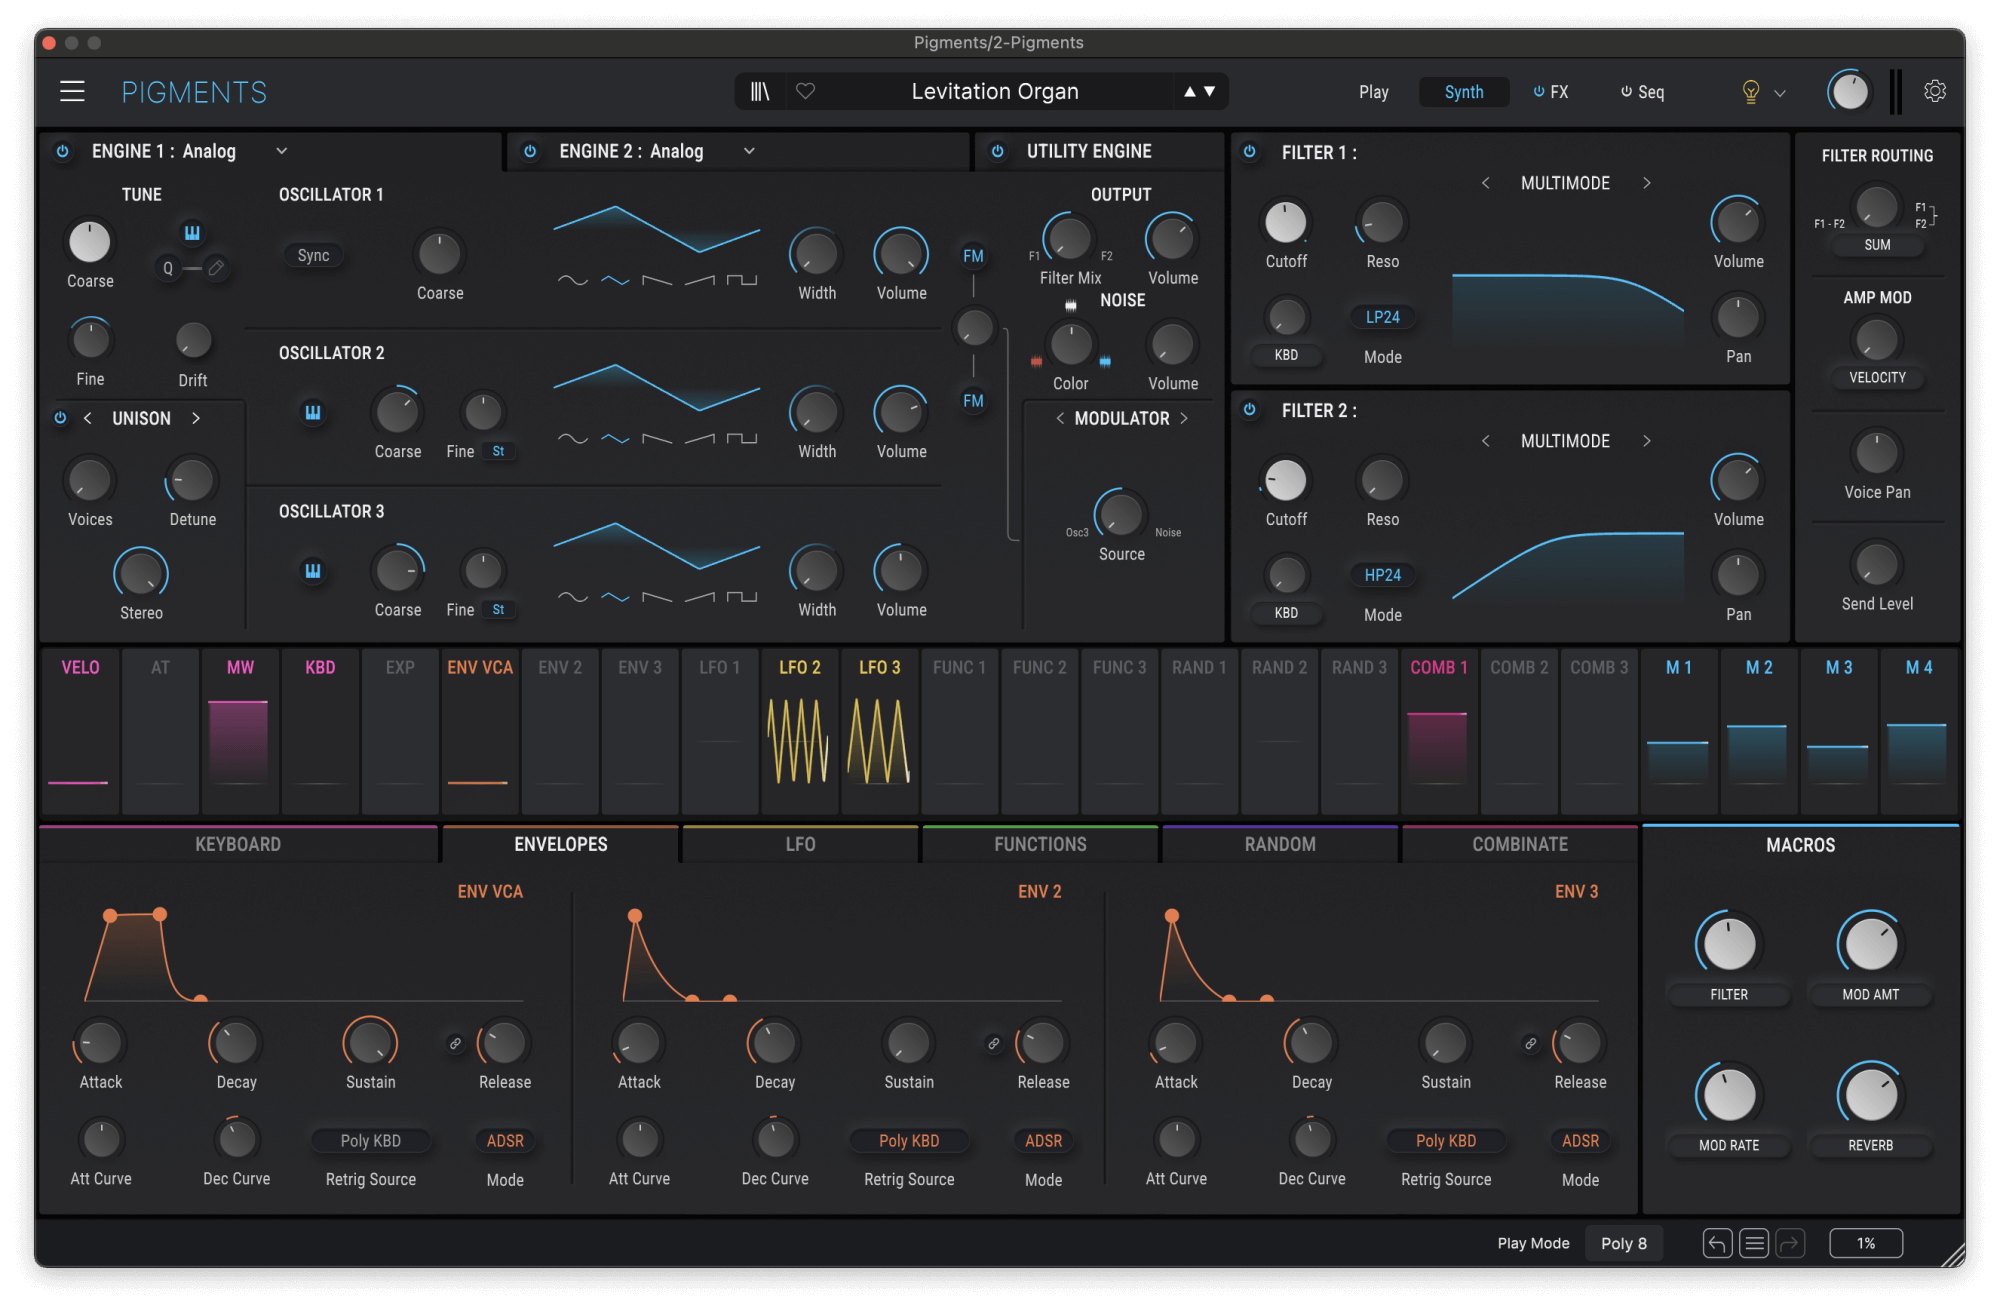The image size is (2000, 1308).
Task: Open the Engine 1 Analog type dropdown
Action: click(x=281, y=151)
